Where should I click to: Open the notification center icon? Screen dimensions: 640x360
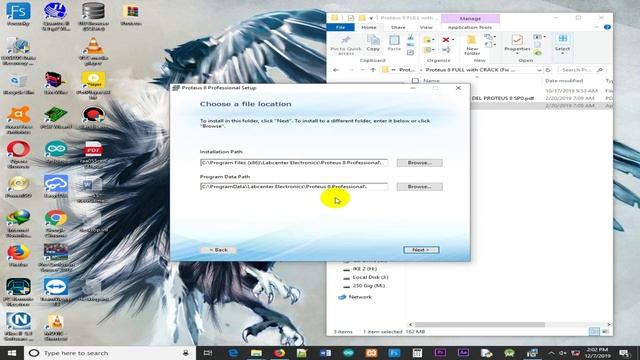coord(624,353)
